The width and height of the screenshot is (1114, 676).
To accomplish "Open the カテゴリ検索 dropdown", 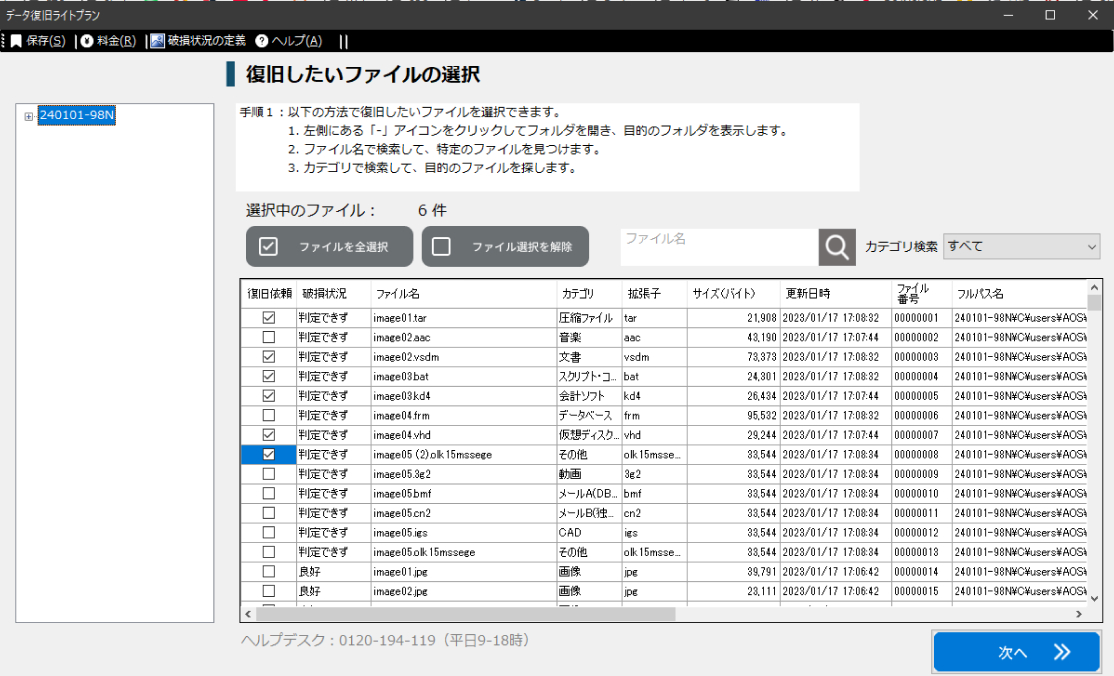I will click(1021, 246).
